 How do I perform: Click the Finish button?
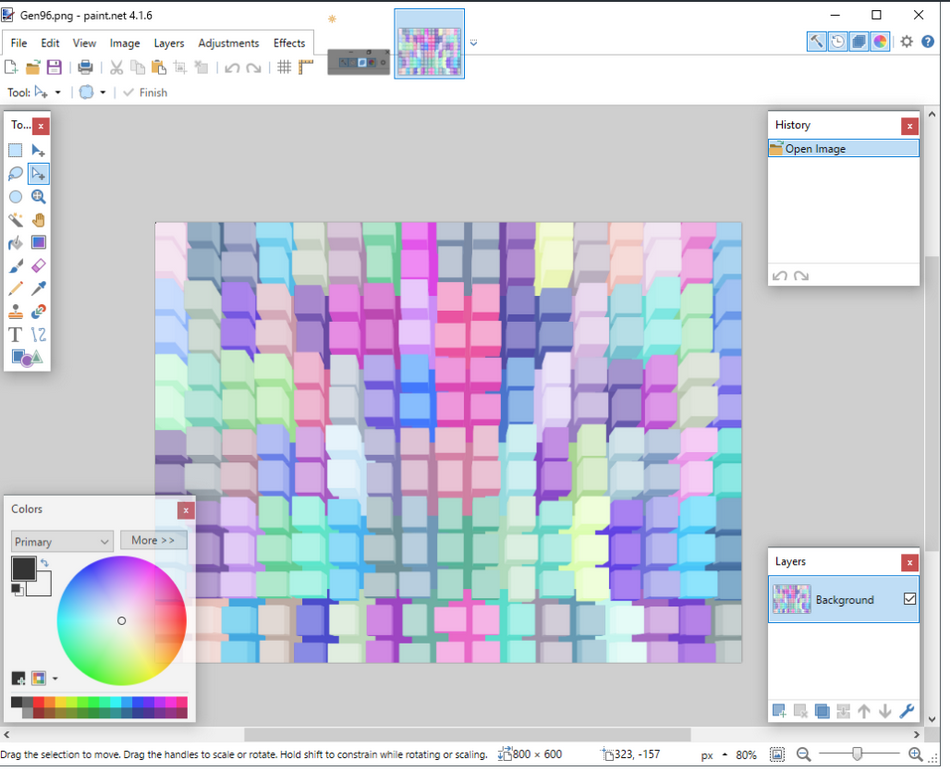click(145, 93)
